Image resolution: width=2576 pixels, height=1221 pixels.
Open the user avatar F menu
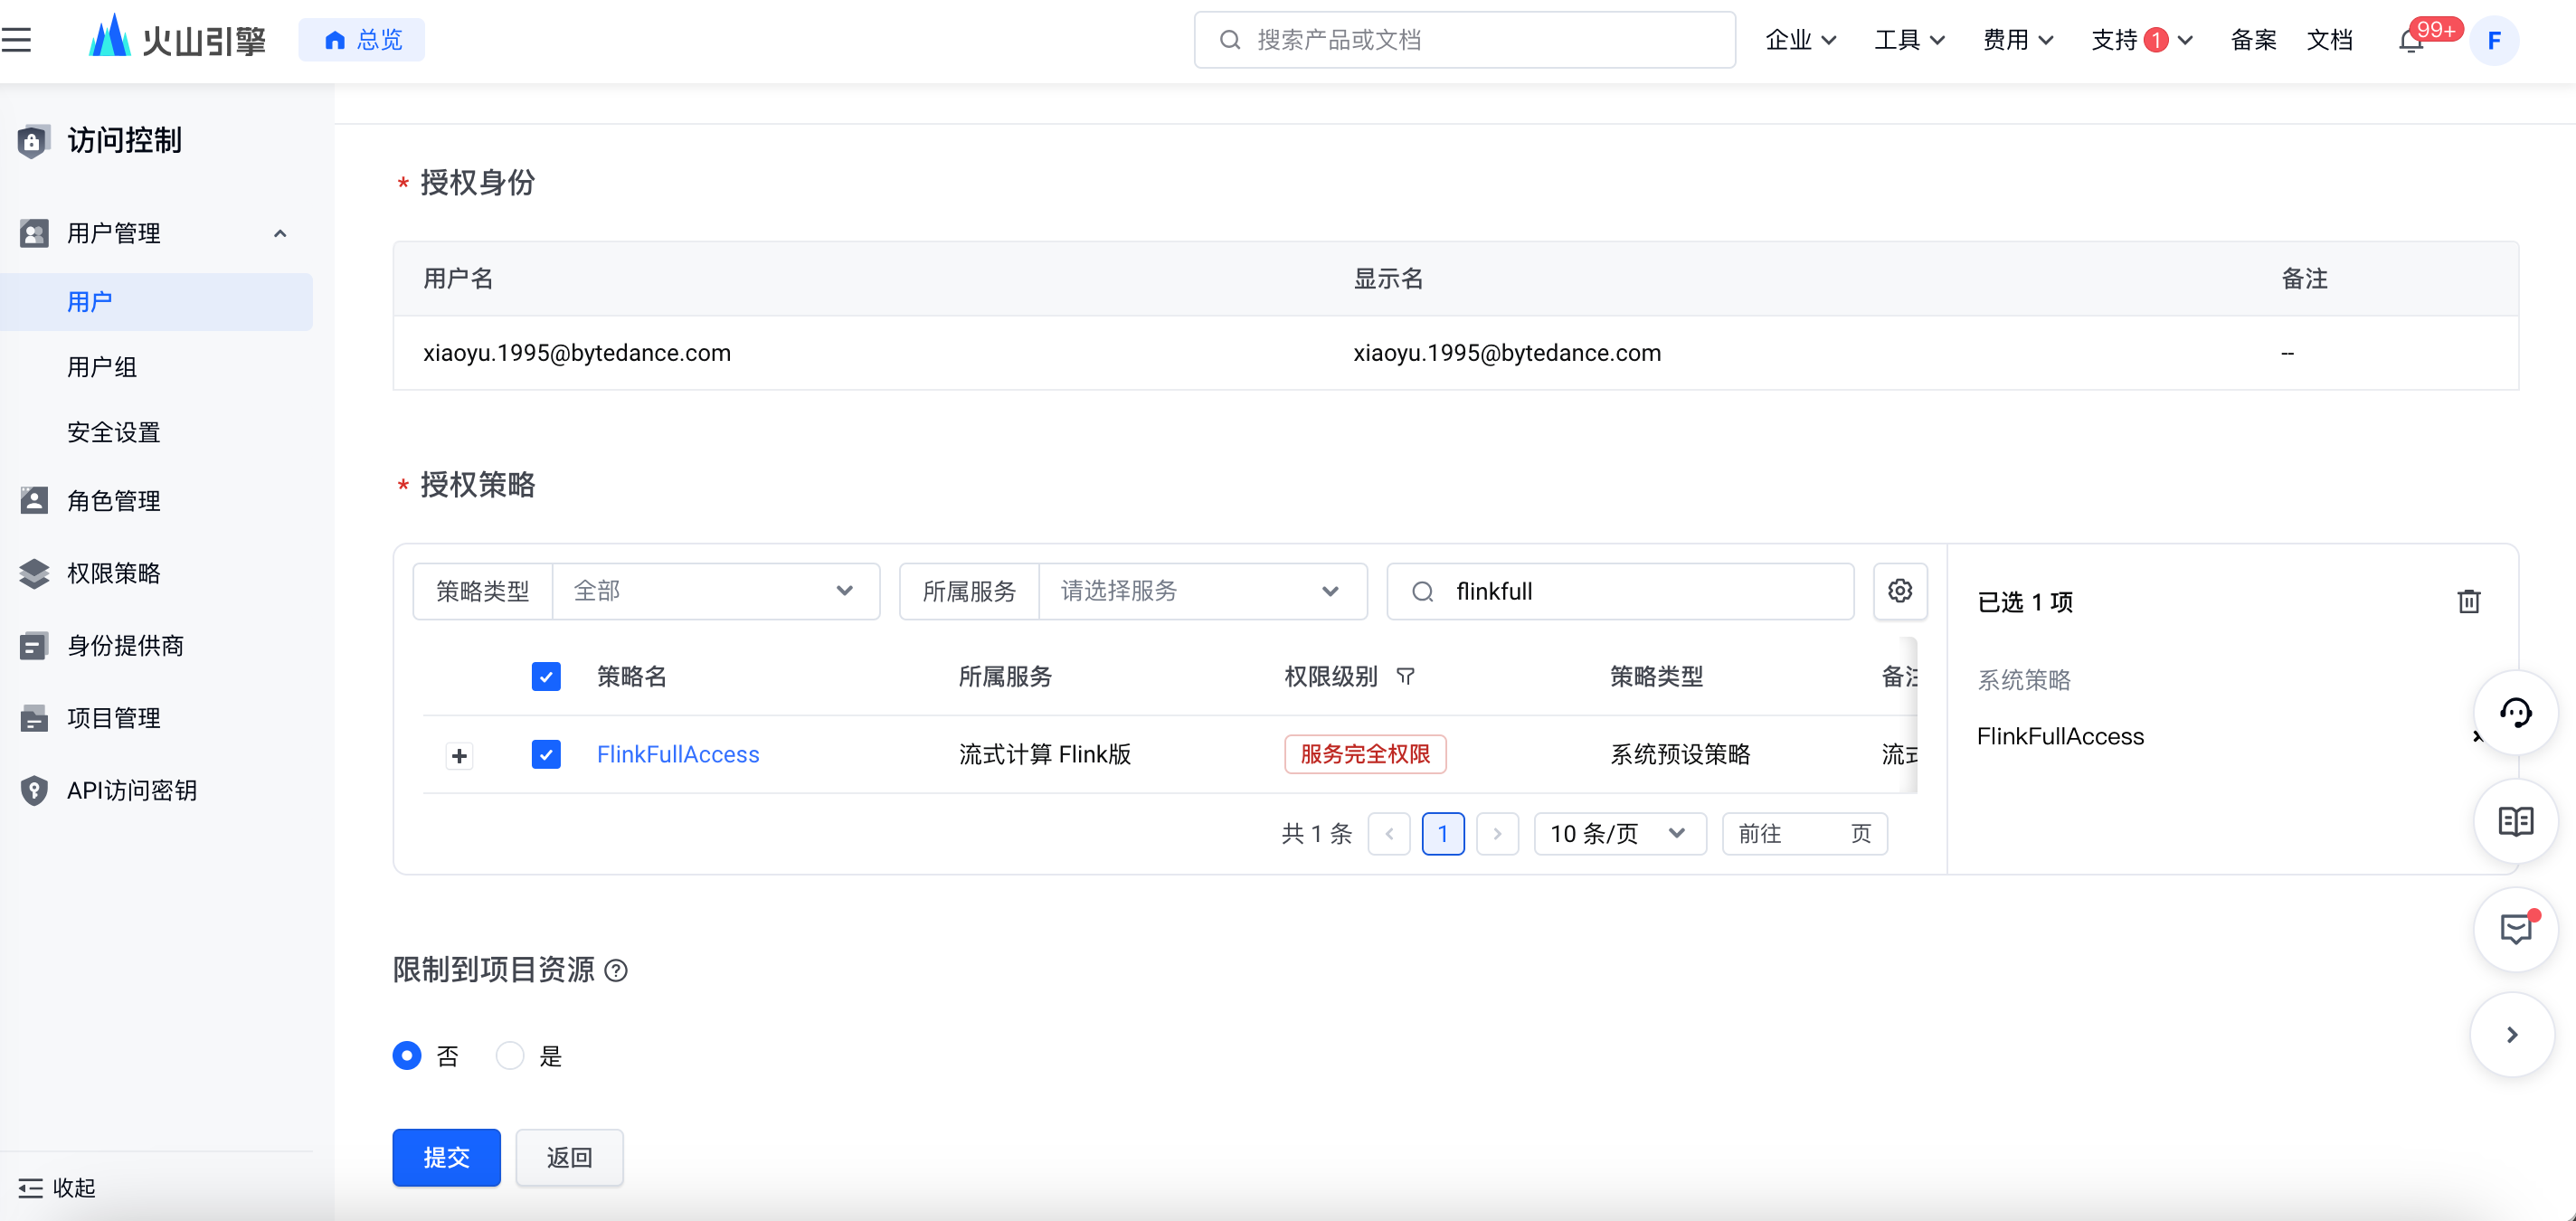(x=2494, y=40)
